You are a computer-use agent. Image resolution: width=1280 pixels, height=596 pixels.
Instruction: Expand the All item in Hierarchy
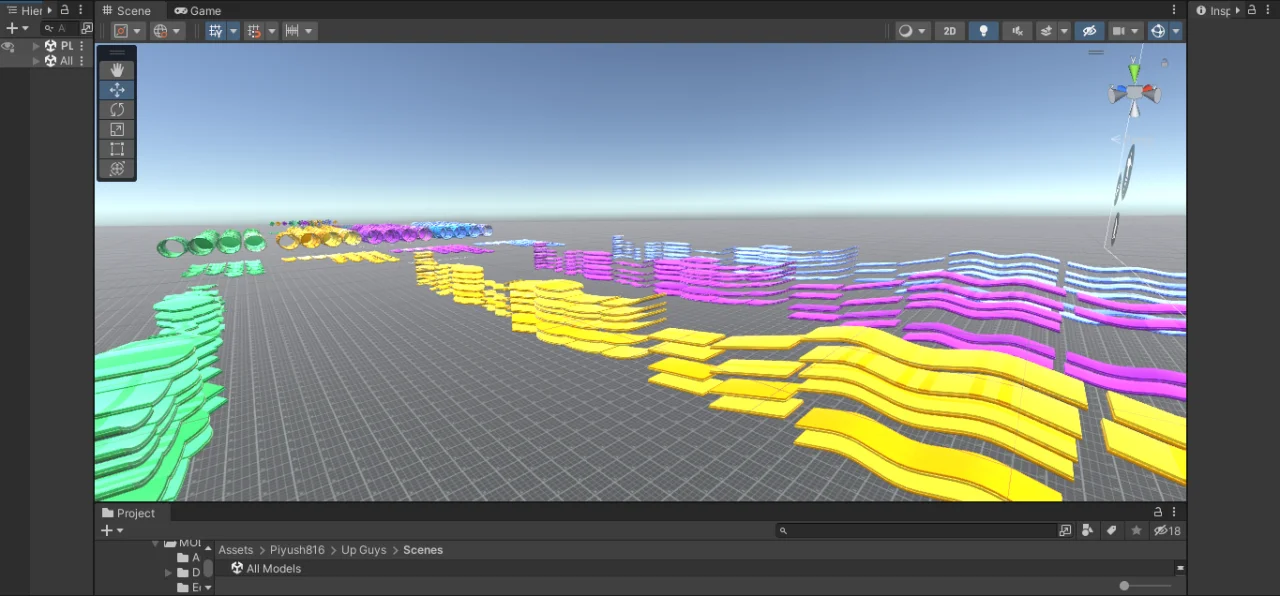[36, 61]
